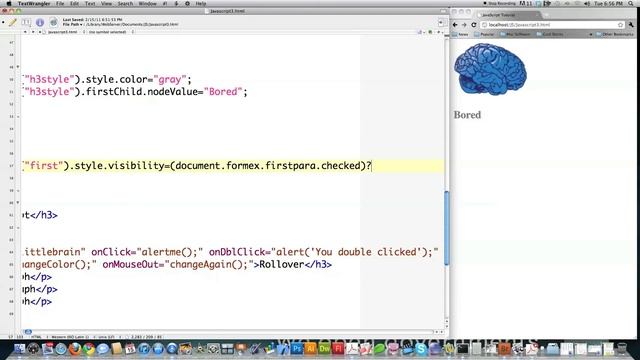Reload the page in Chrome
640x360 pixels.
473,25
